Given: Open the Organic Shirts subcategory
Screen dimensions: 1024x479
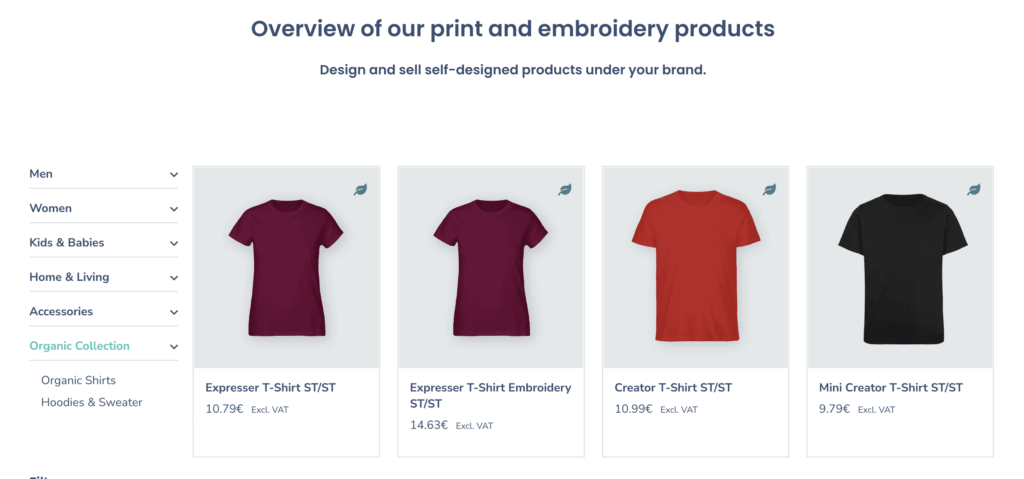Looking at the screenshot, I should click(78, 380).
